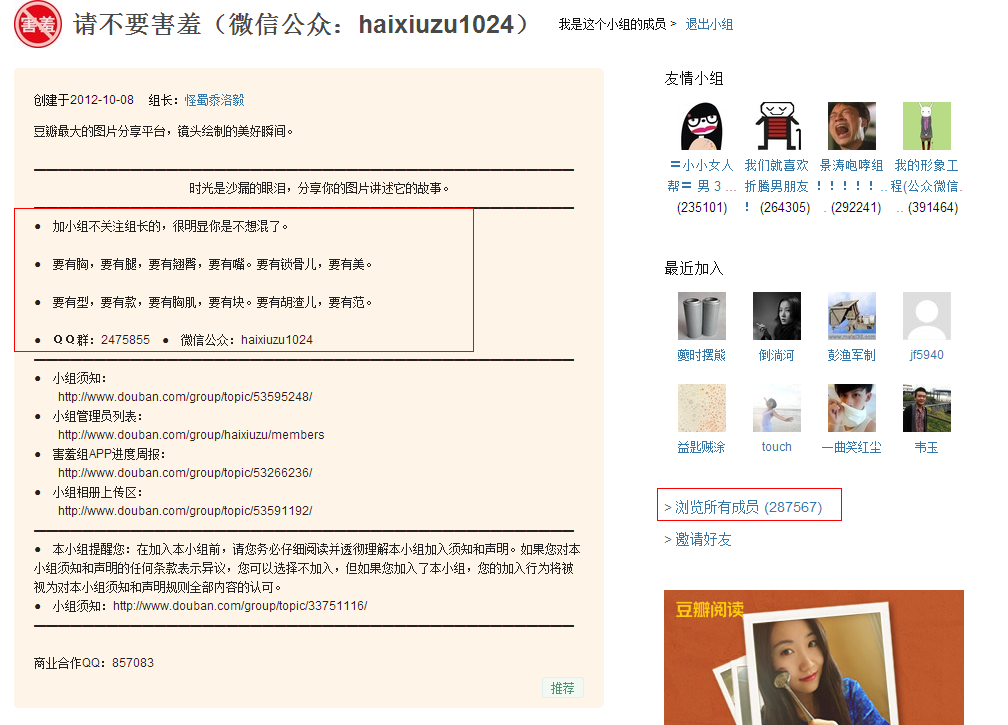Open the metal cylinders member avatar
This screenshot has width=1008, height=725.
pos(702,316)
